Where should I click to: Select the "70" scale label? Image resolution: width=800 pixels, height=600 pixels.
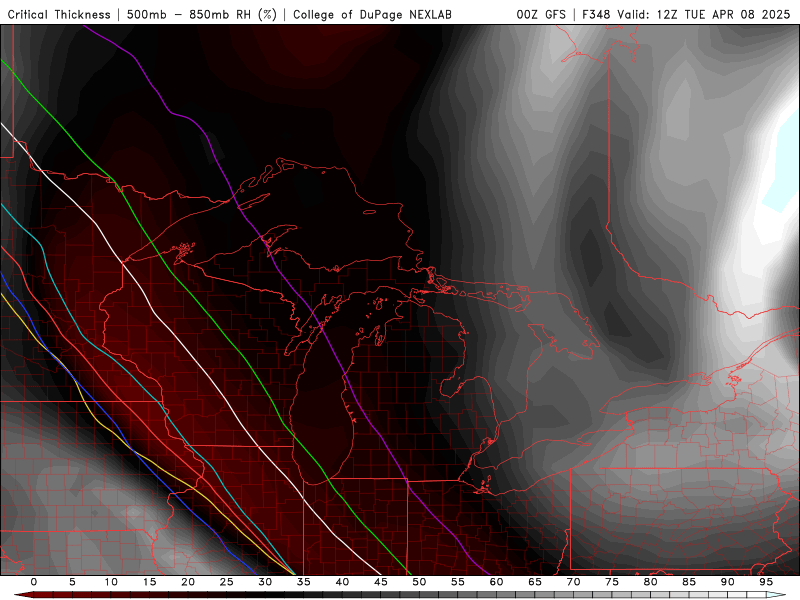tap(573, 582)
